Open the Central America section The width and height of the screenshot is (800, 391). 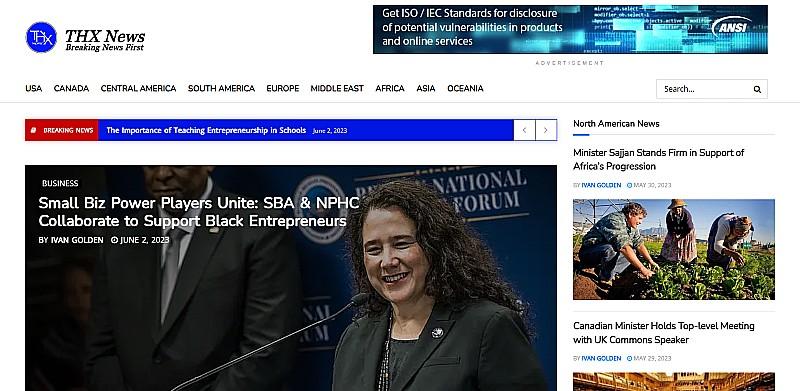click(138, 88)
